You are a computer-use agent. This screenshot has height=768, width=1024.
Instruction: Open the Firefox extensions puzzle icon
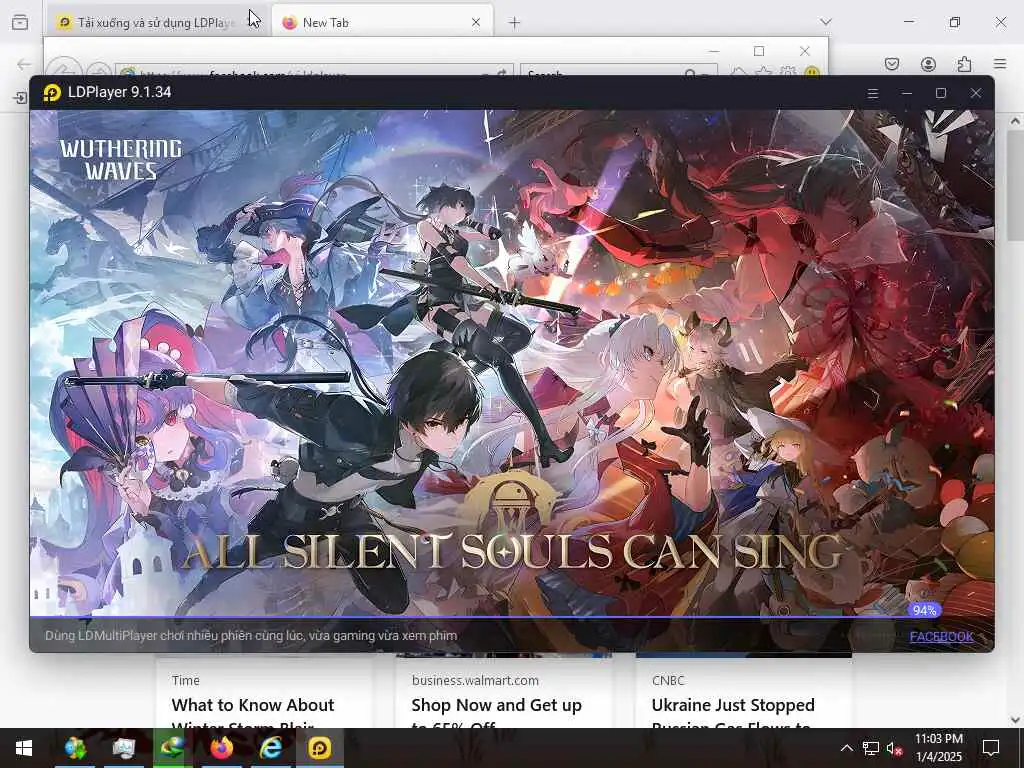[964, 64]
